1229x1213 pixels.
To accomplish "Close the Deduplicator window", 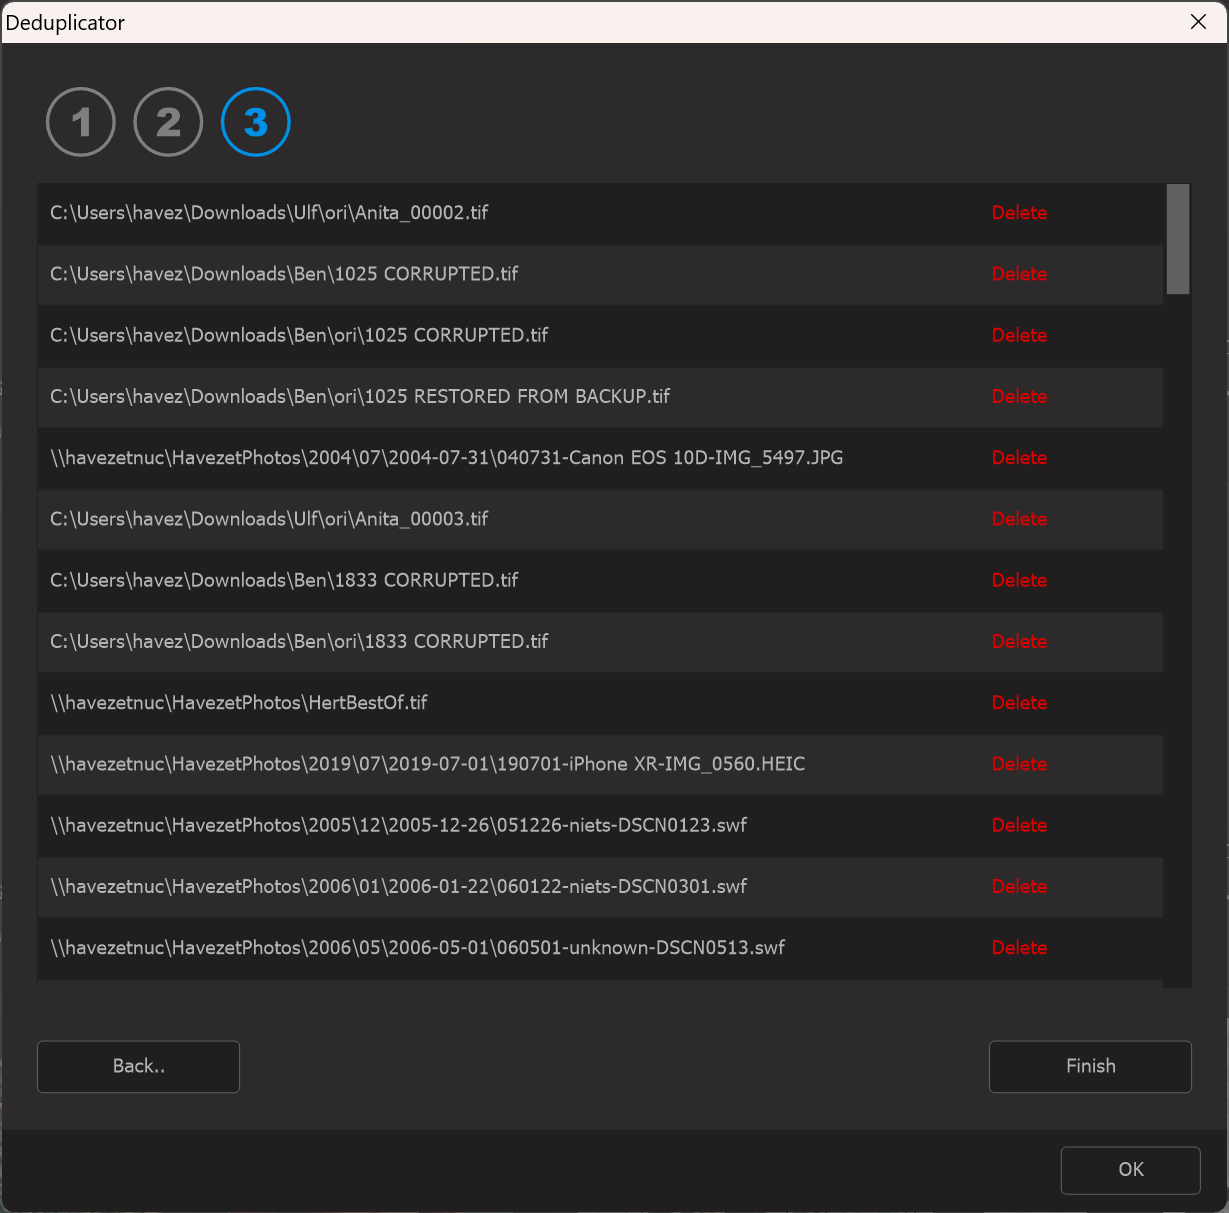I will 1198,21.
